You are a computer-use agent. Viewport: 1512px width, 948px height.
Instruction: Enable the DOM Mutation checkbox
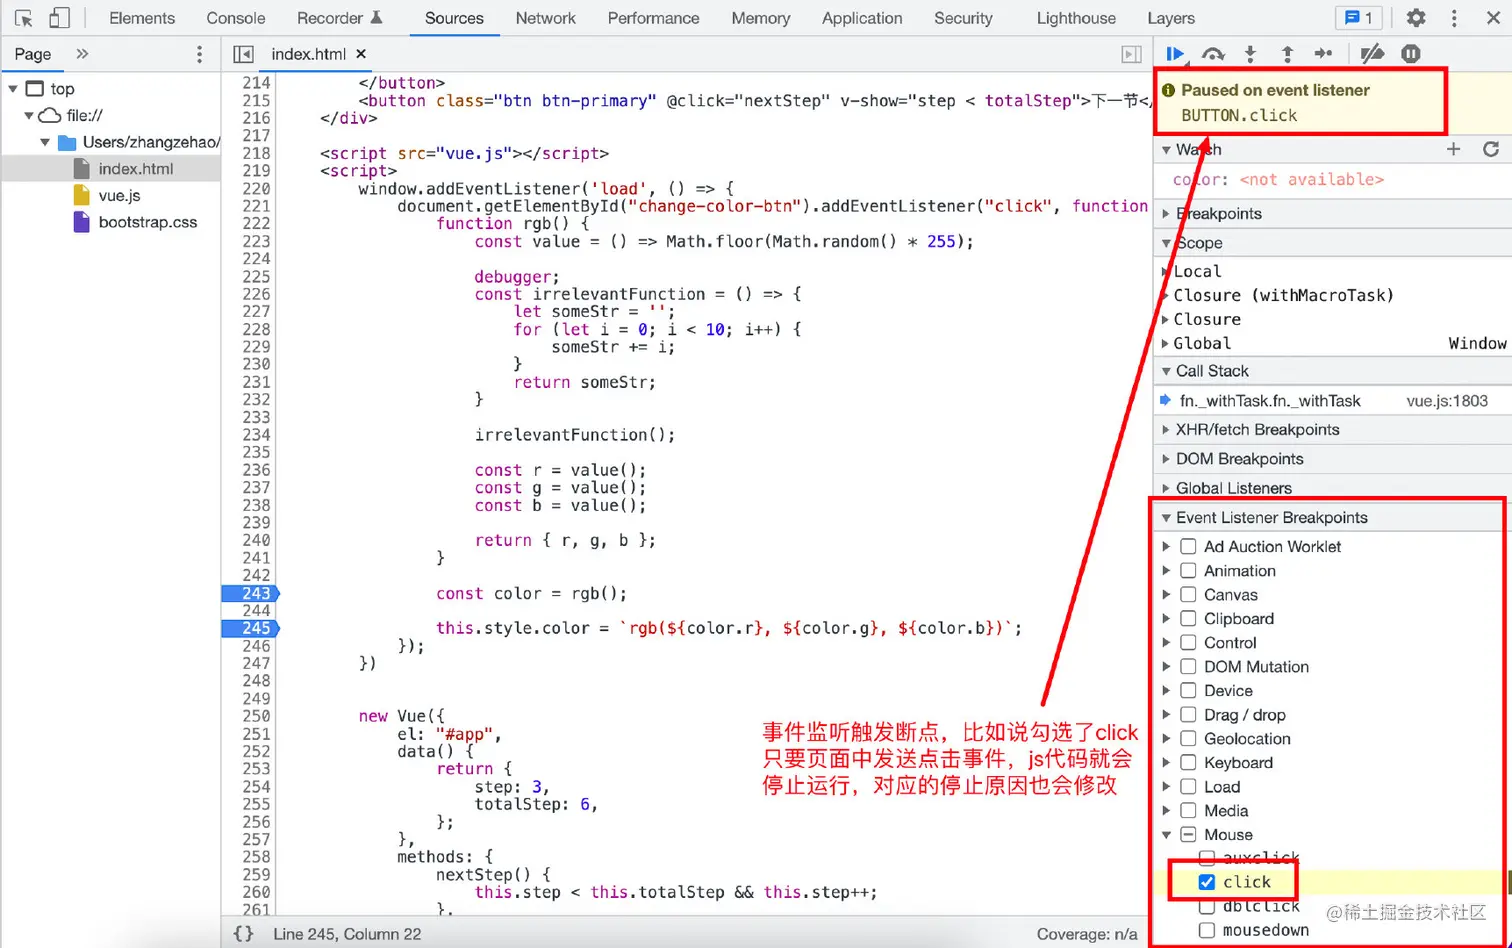coord(1188,666)
